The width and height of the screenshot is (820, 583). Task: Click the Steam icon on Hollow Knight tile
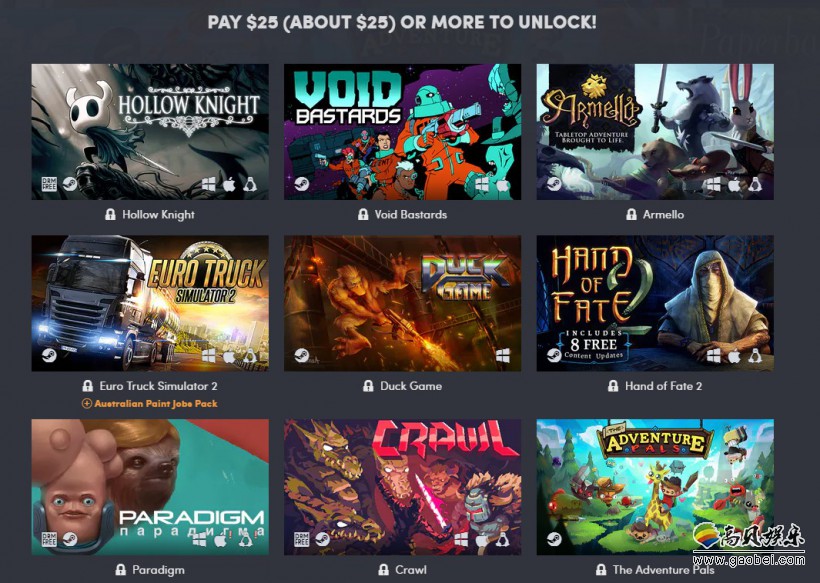(70, 184)
